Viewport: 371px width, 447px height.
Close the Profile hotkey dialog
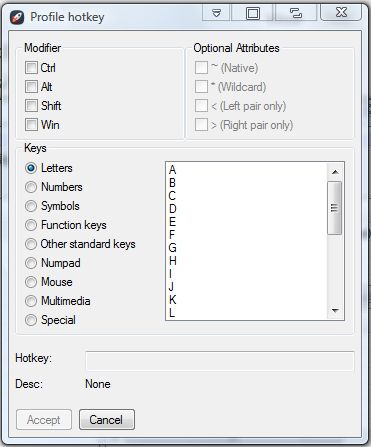coord(341,12)
